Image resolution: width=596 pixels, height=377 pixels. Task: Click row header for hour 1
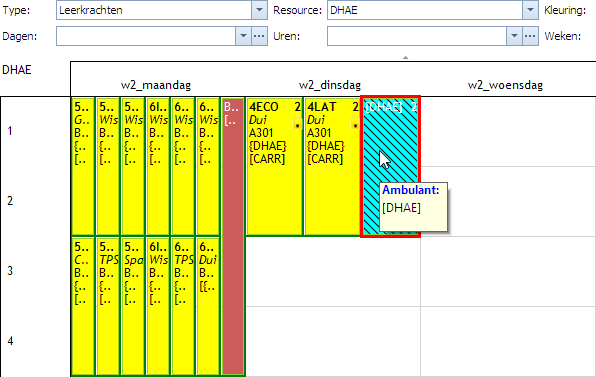click(10, 131)
